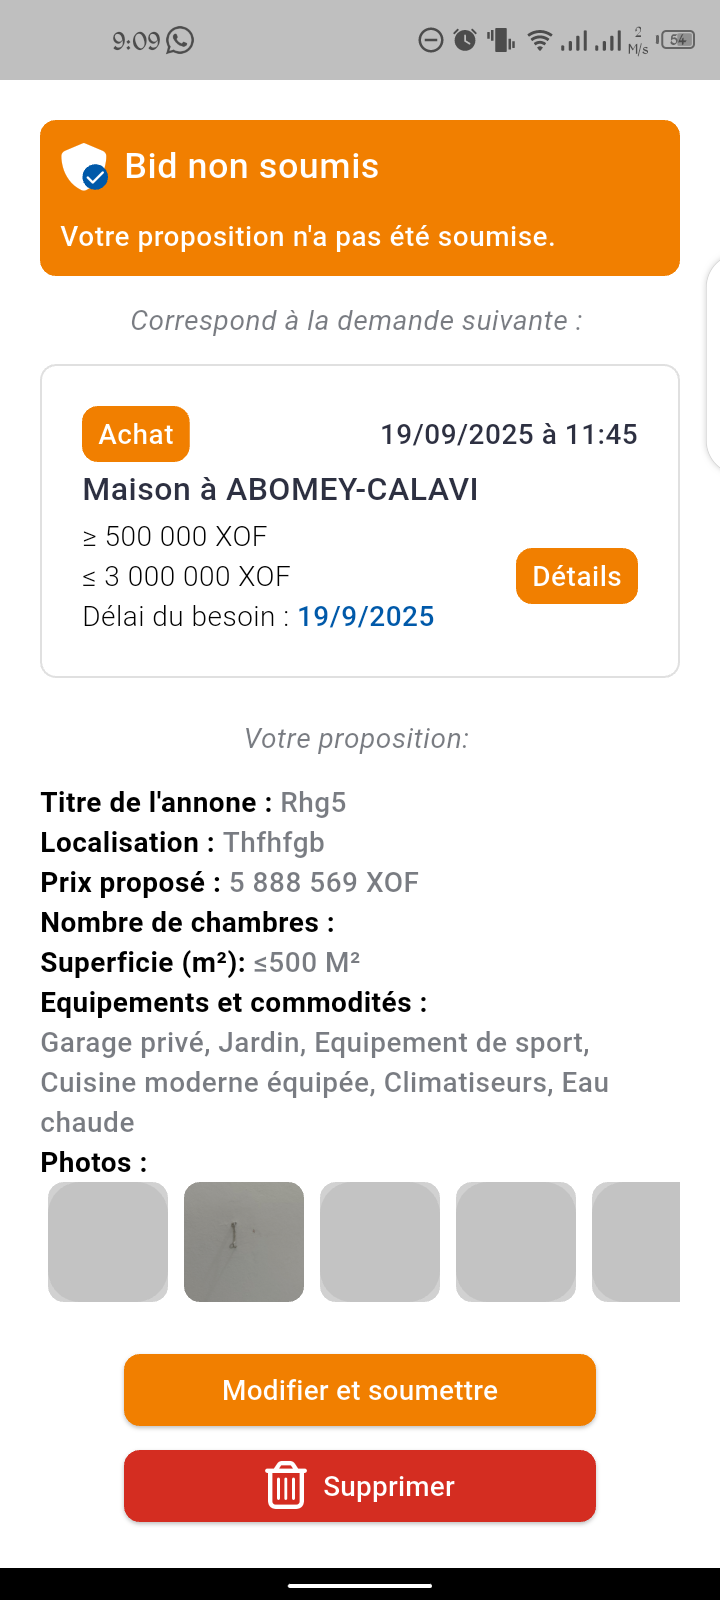
Task: Open the second photo with wall image
Action: click(244, 1242)
